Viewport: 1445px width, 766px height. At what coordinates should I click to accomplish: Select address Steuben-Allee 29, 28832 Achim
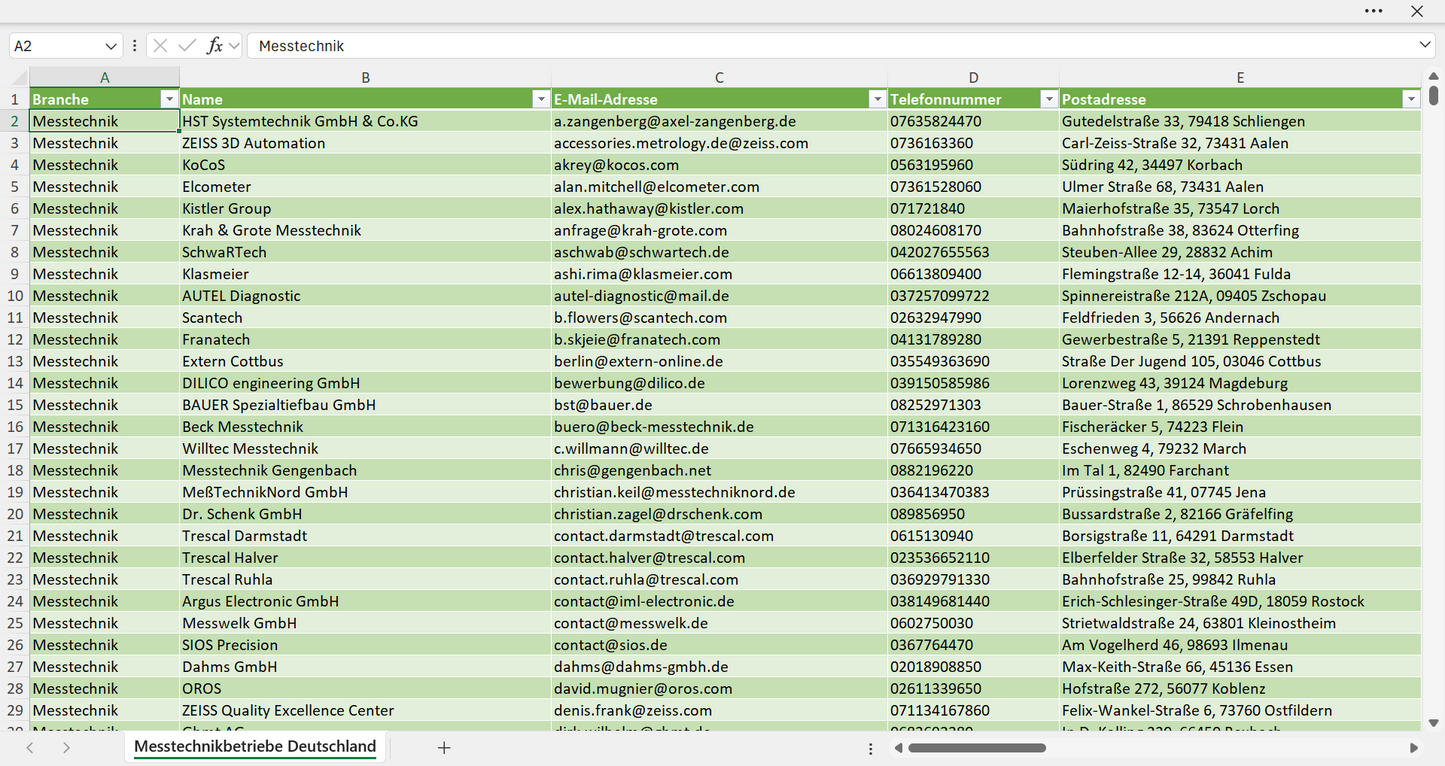pyautogui.click(x=1240, y=252)
